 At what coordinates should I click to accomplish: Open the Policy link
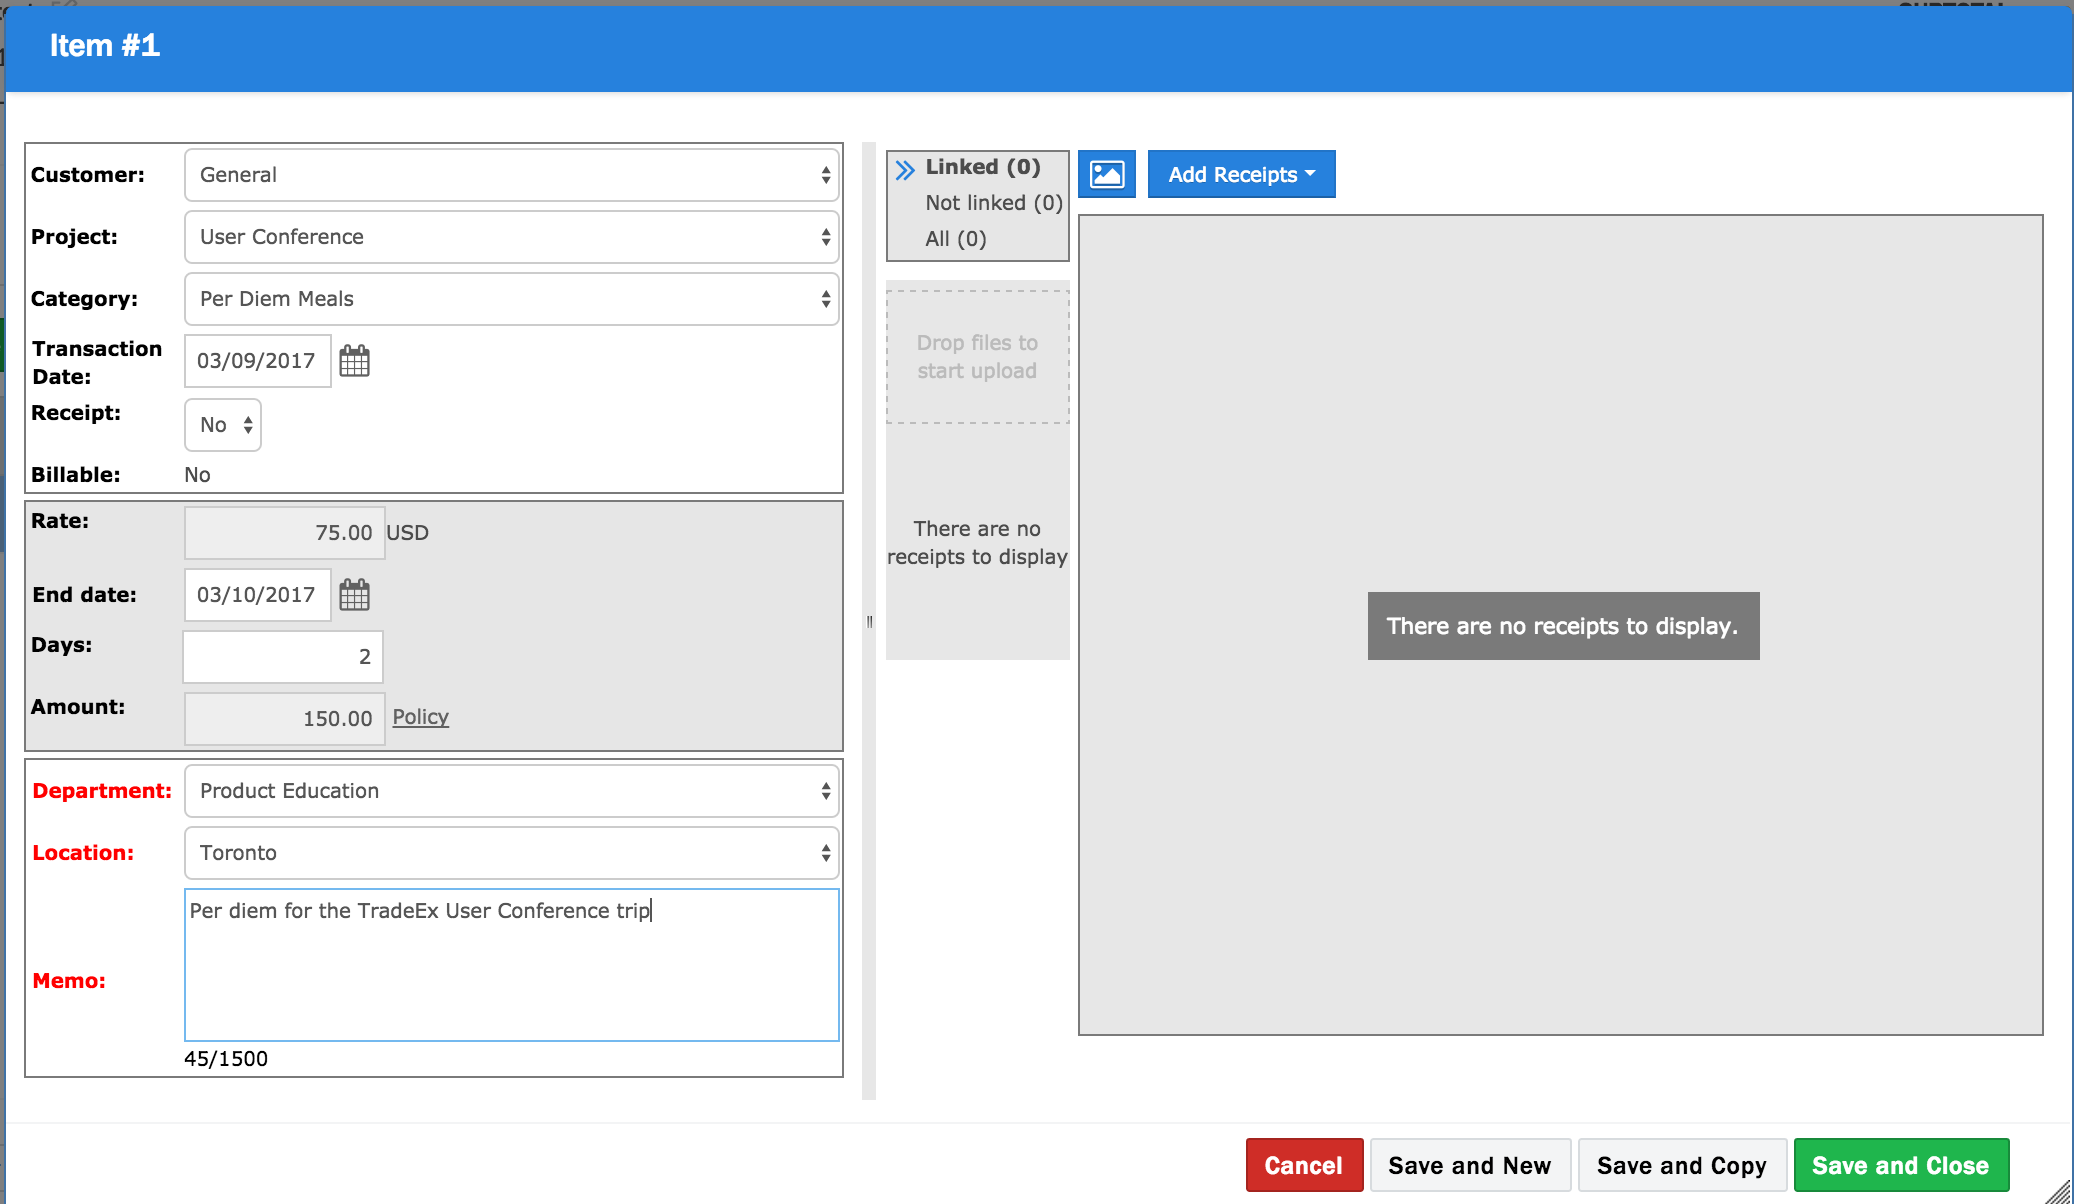[x=420, y=717]
